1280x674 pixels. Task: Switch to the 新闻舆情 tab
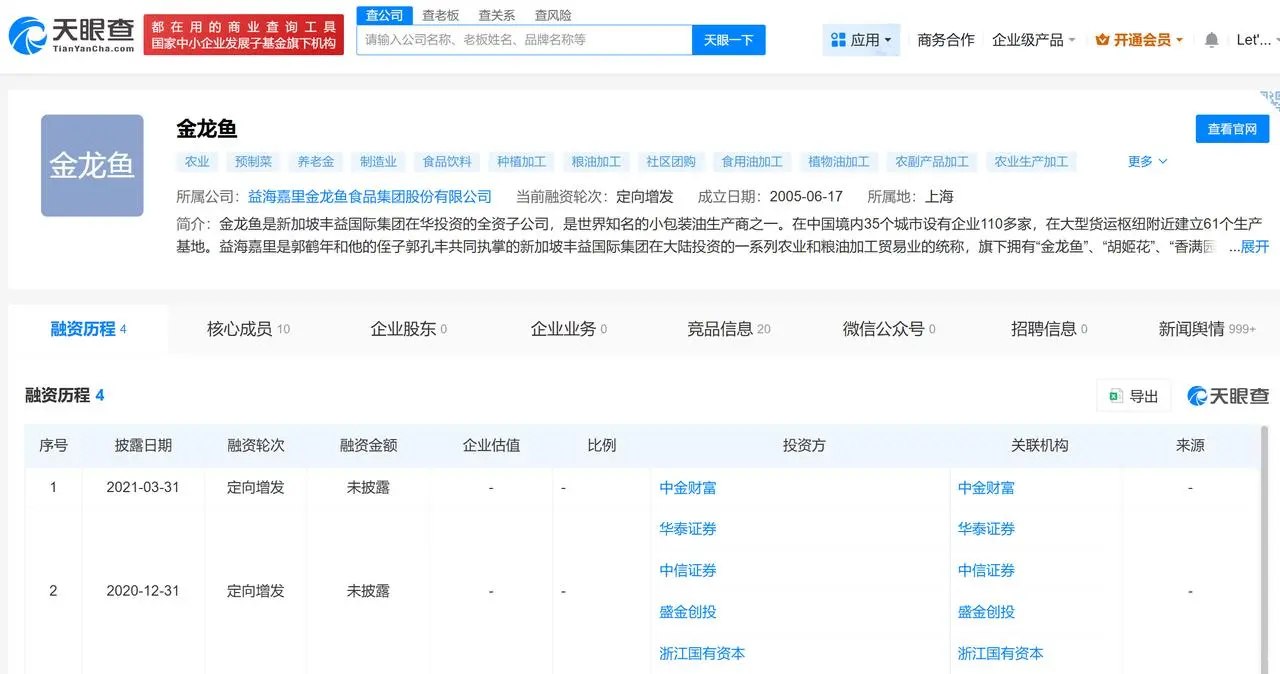pos(1207,329)
